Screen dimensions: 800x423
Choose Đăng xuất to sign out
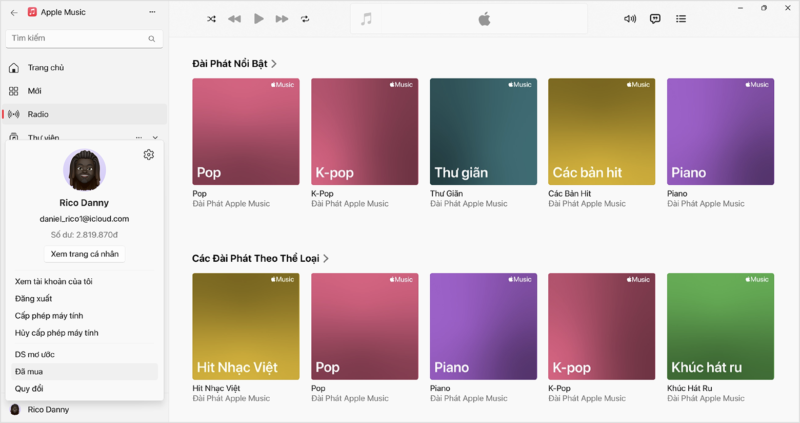33,298
